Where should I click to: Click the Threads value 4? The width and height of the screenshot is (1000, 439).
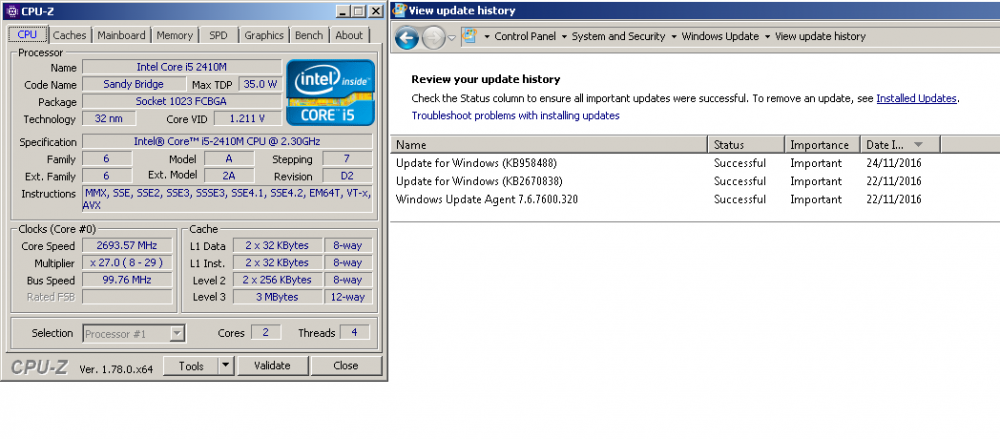click(x=354, y=332)
